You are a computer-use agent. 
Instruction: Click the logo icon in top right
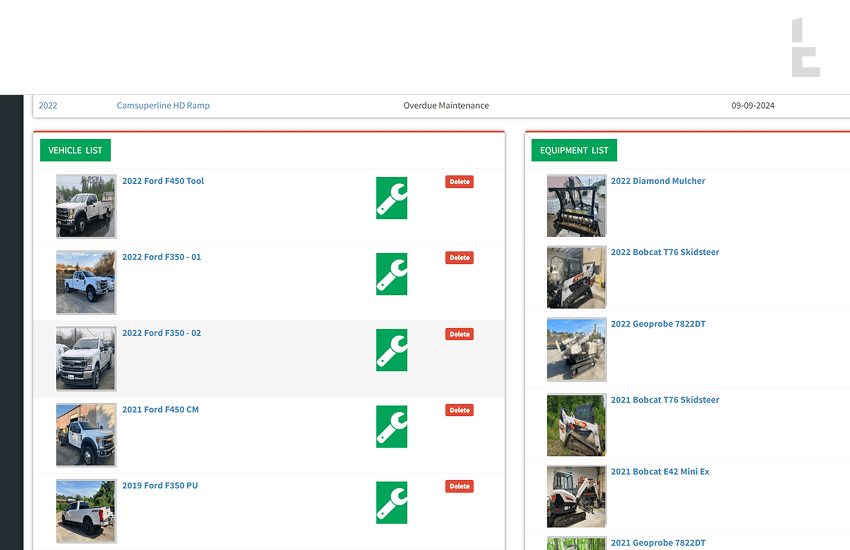(805, 47)
